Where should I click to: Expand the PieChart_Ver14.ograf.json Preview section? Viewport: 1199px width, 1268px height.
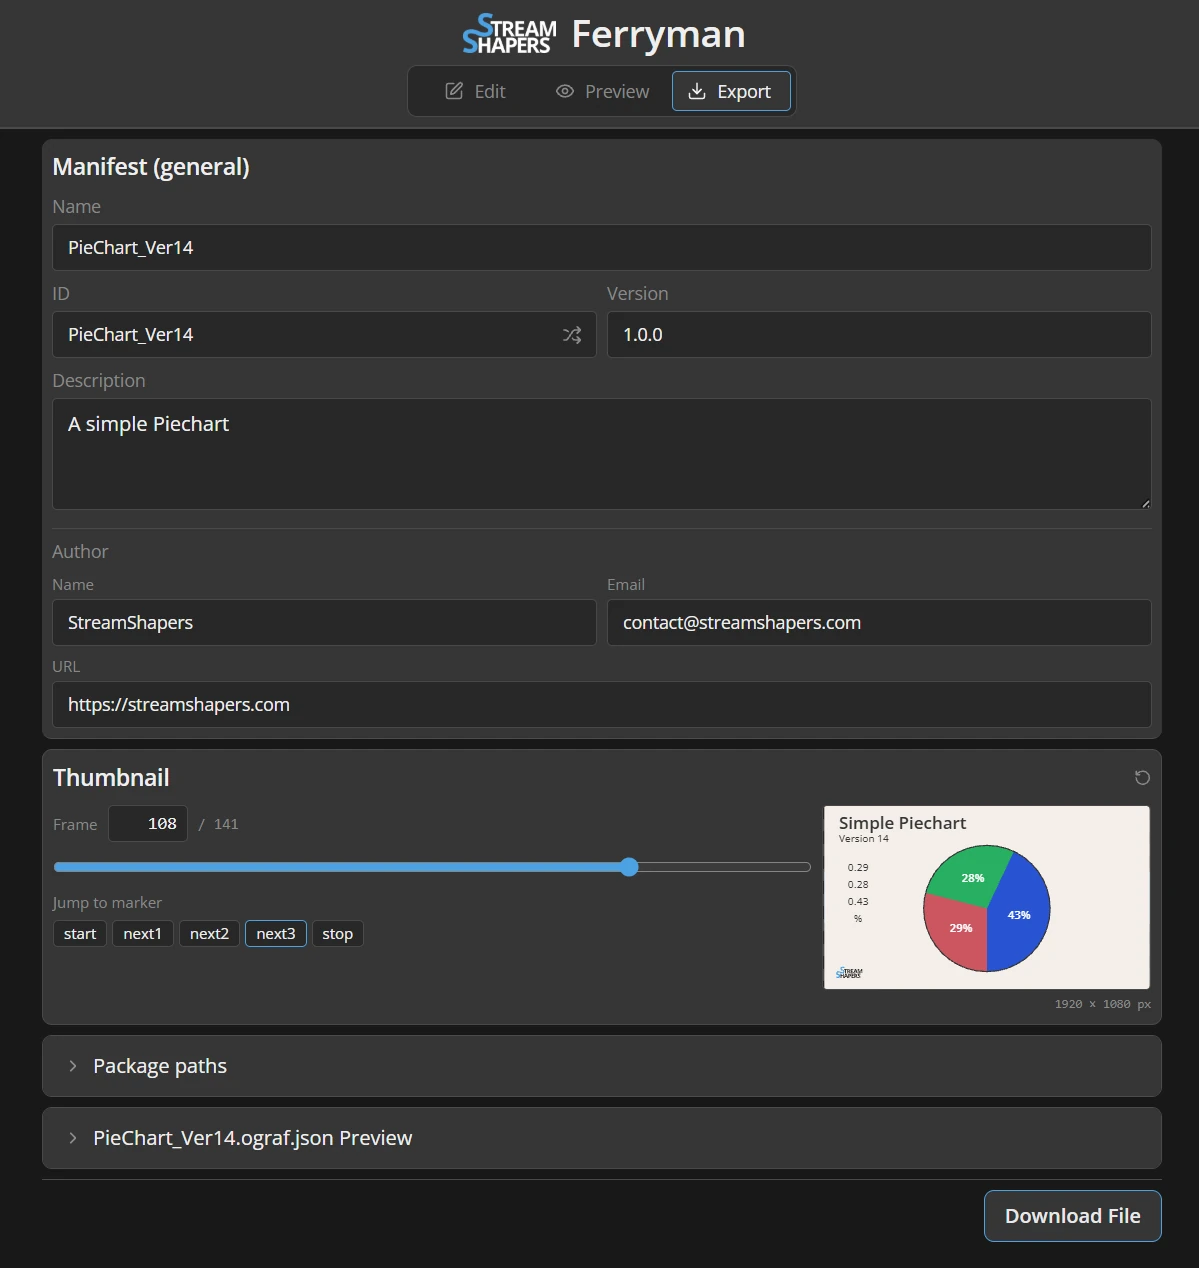602,1138
